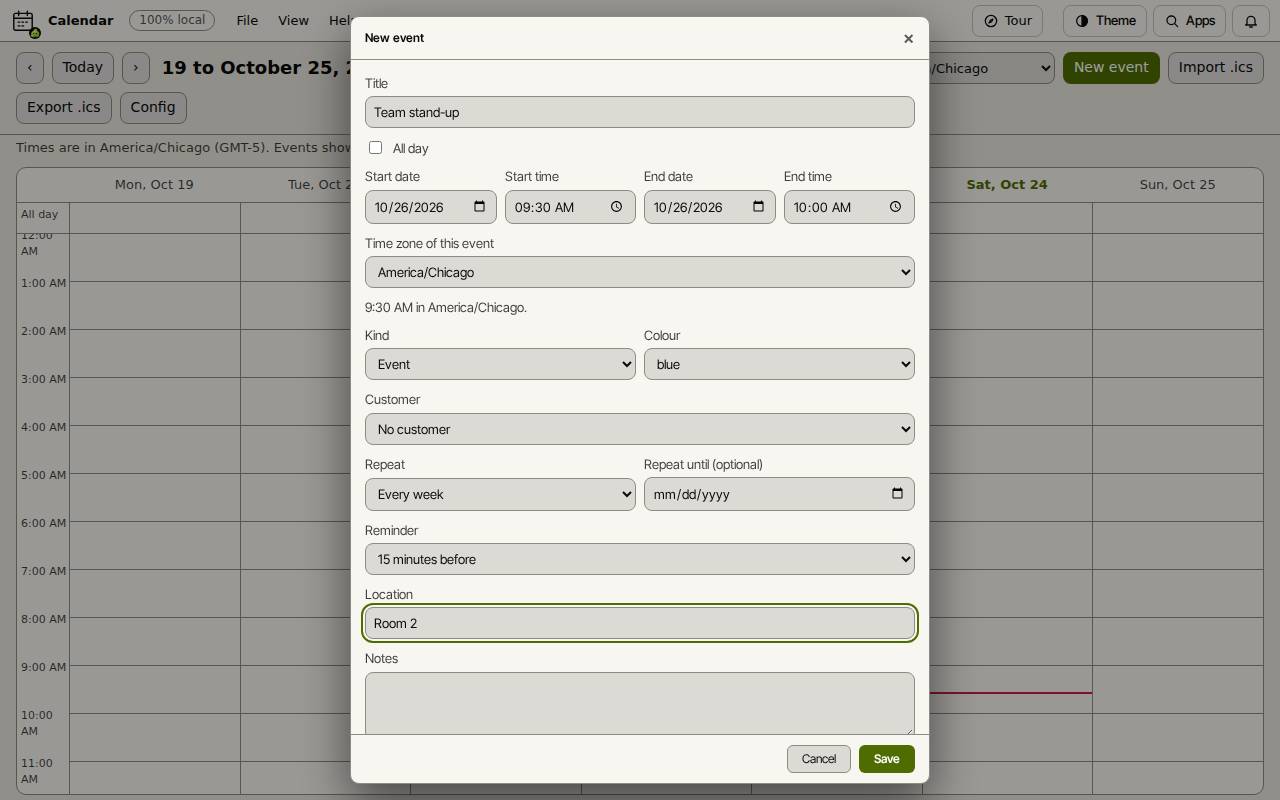Image resolution: width=1280 pixels, height=800 pixels.
Task: Open the Repeat until date picker icon
Action: 897,494
